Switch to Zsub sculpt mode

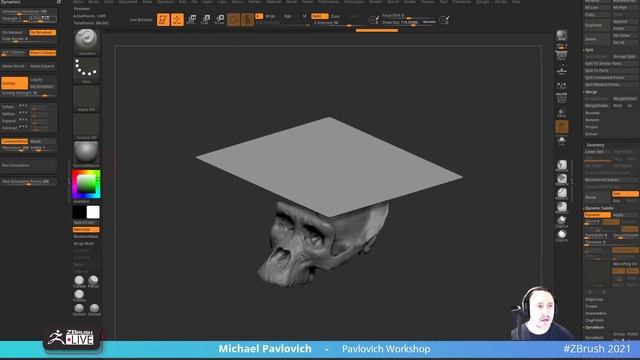(335, 16)
